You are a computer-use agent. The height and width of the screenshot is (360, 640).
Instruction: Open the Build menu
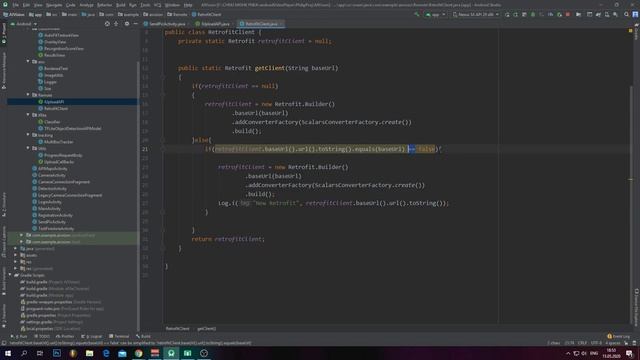pos(121,5)
